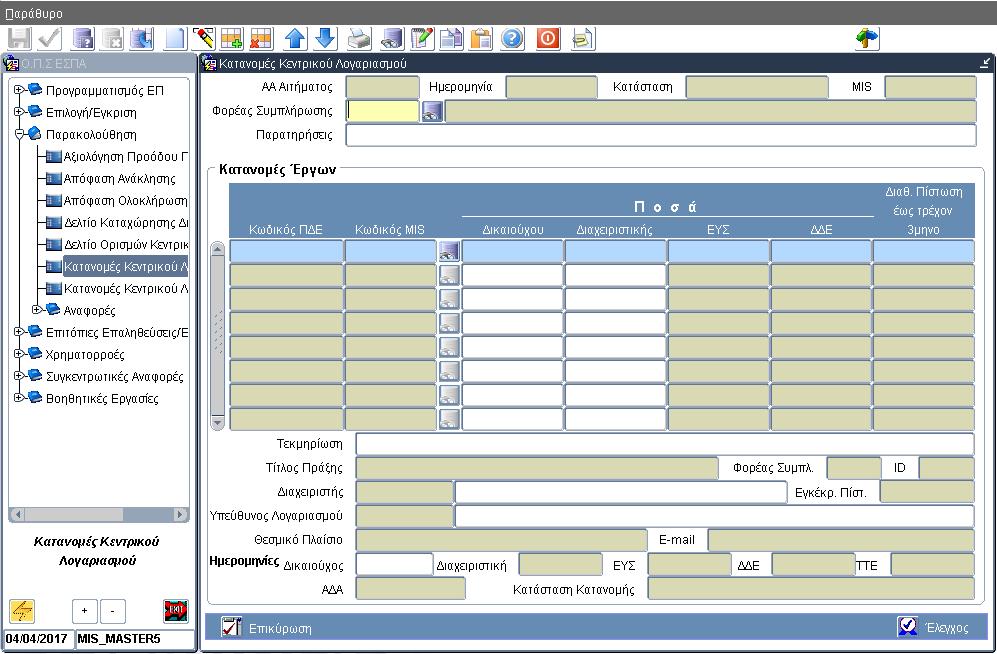This screenshot has height=654, width=997.
Task: Click the Δικαιούχος date field under Ημερομηνίες
Action: point(394,564)
